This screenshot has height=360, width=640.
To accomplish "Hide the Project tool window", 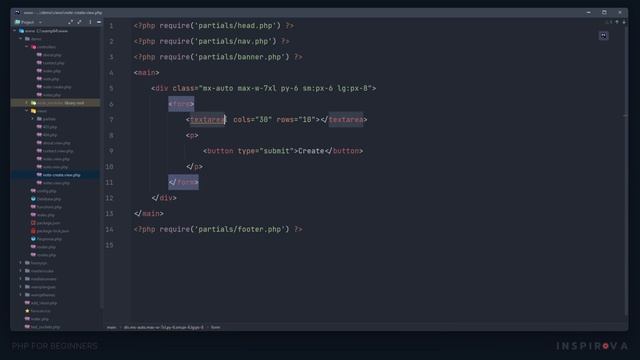I will [99, 22].
